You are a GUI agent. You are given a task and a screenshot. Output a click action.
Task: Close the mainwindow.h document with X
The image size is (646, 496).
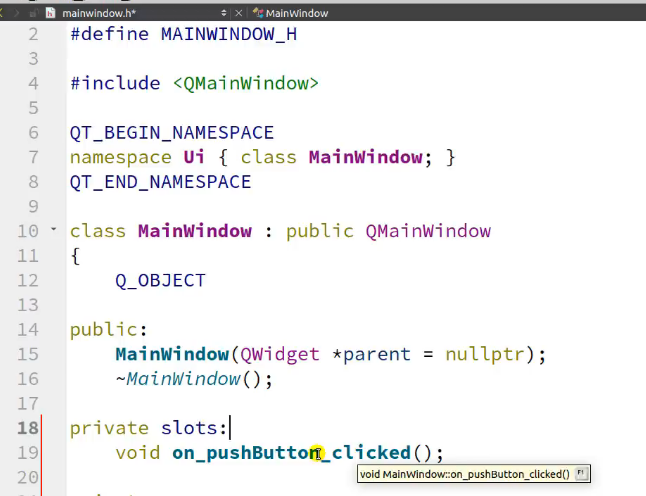(x=238, y=13)
